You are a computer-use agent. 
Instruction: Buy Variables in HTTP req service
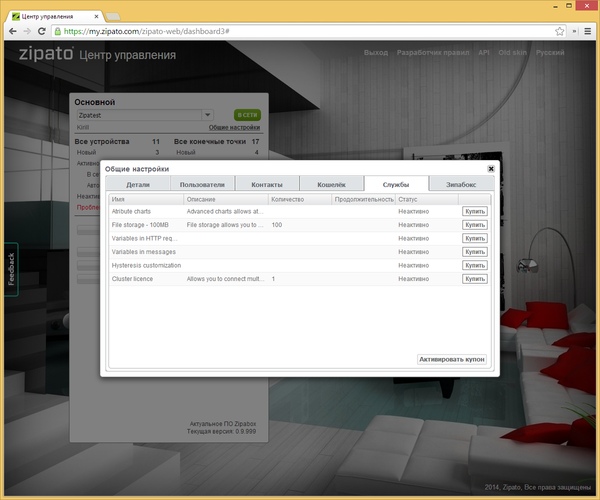coord(475,238)
